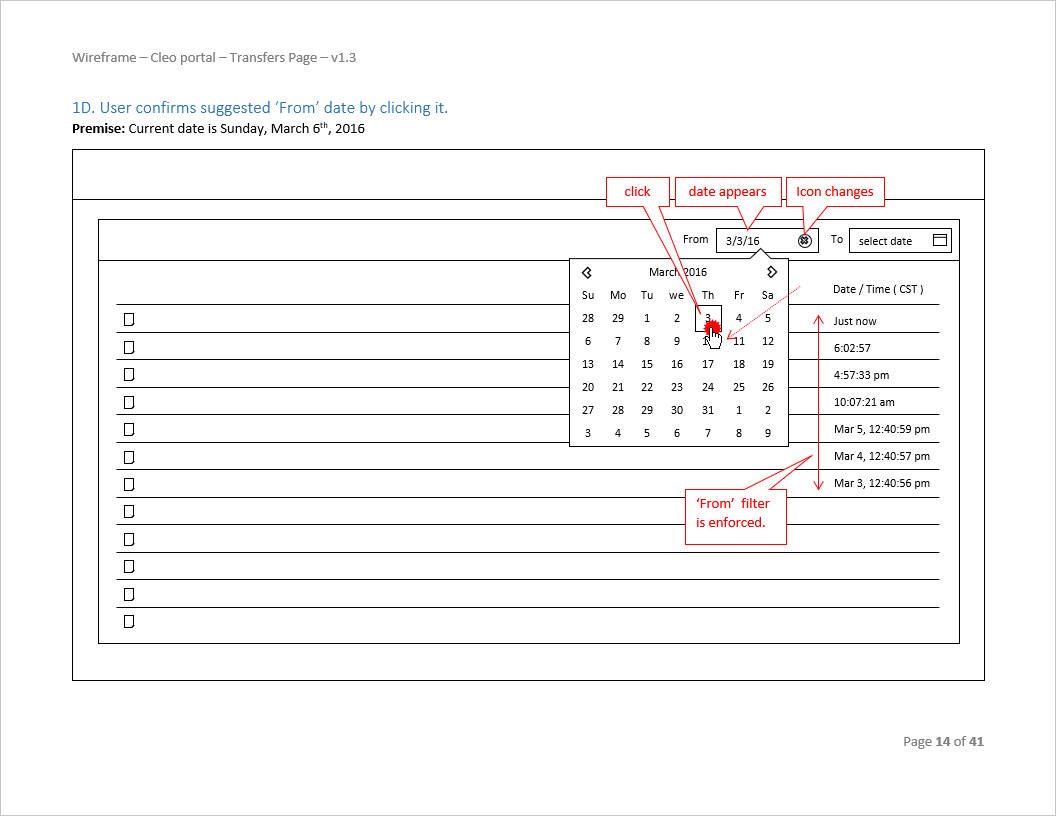This screenshot has width=1056, height=816.
Task: Click the To field 'select date'
Action: pyautogui.click(x=900, y=240)
